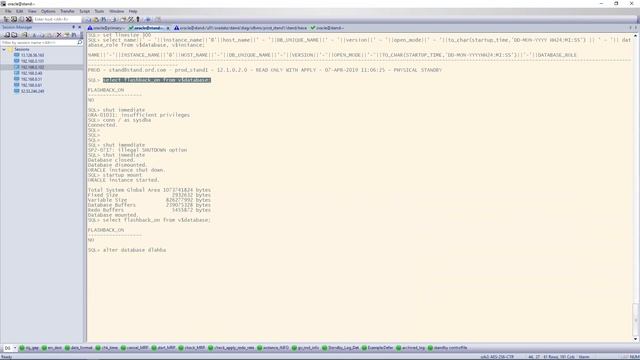Click the rightmost Session Manager panel toolbar icon
The height and width of the screenshot is (360, 640).
pyautogui.click(x=74, y=35)
